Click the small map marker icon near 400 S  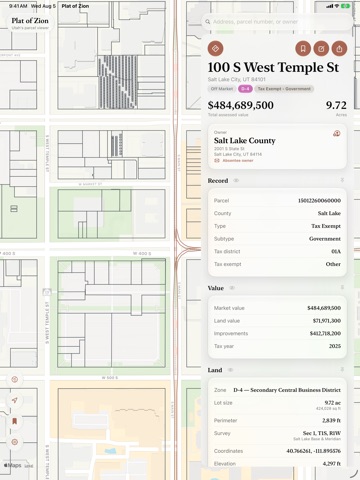click(x=47, y=292)
